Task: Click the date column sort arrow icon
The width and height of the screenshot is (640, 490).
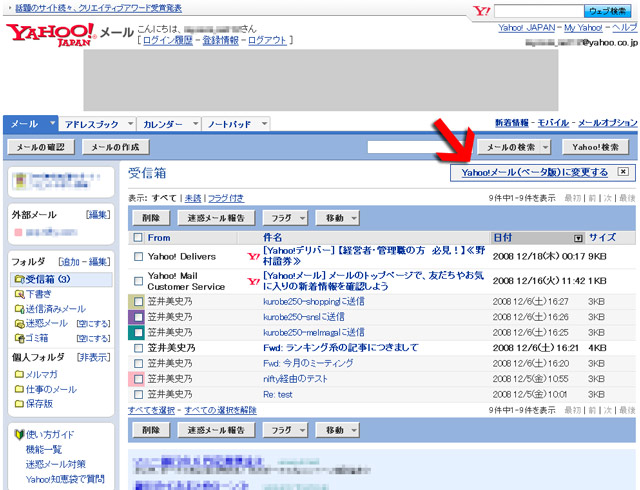Action: [578, 238]
